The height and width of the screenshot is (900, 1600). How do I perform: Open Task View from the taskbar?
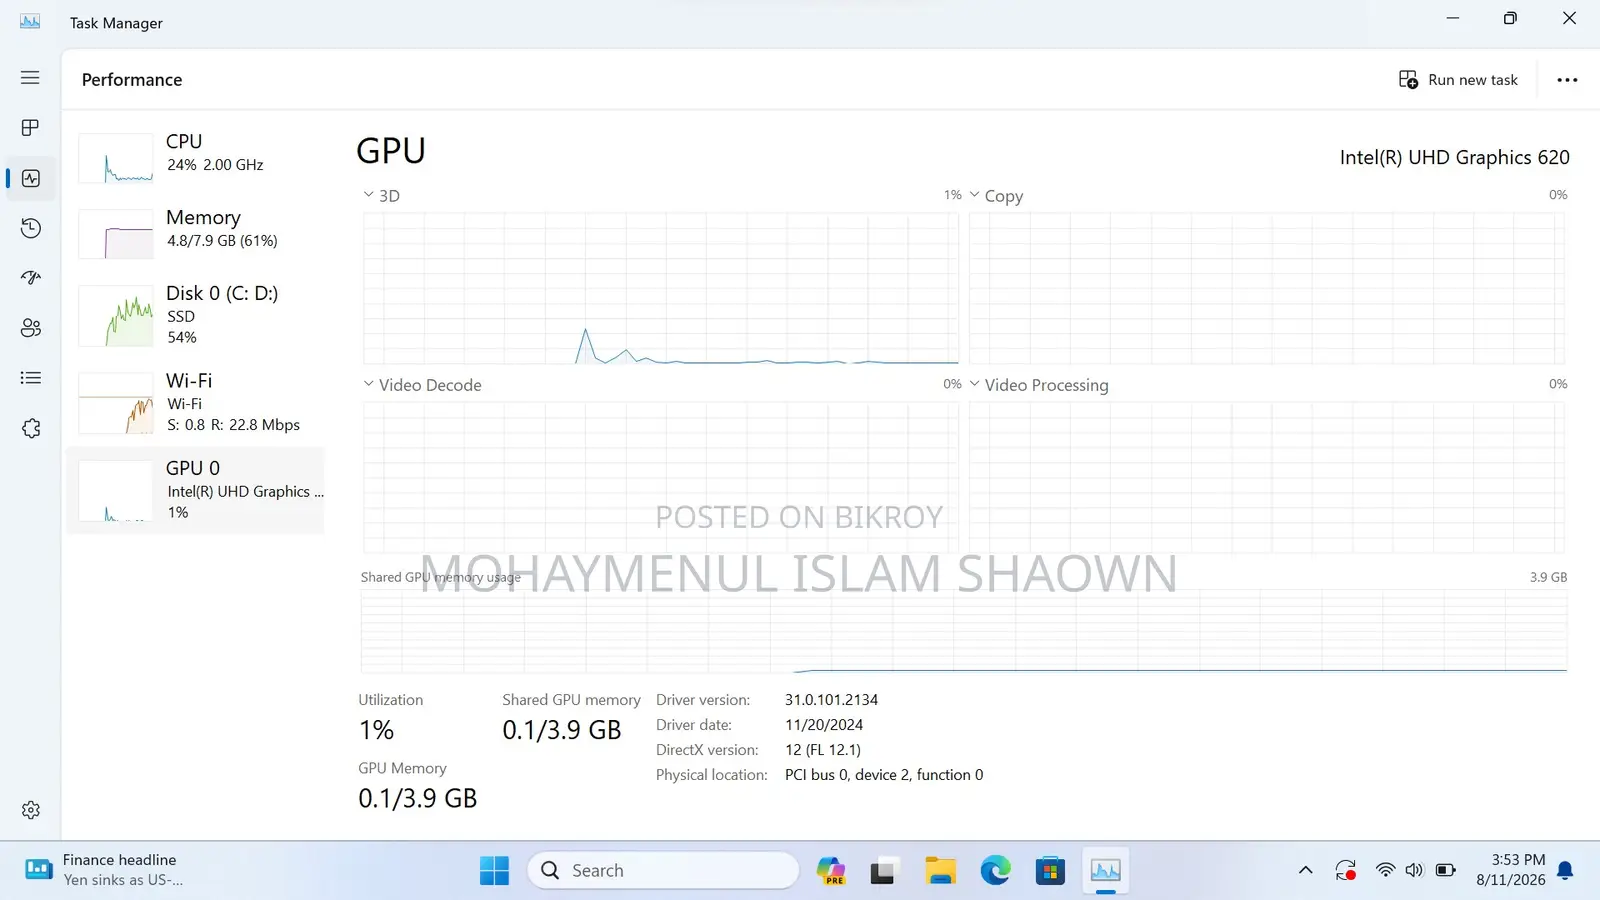pos(882,871)
